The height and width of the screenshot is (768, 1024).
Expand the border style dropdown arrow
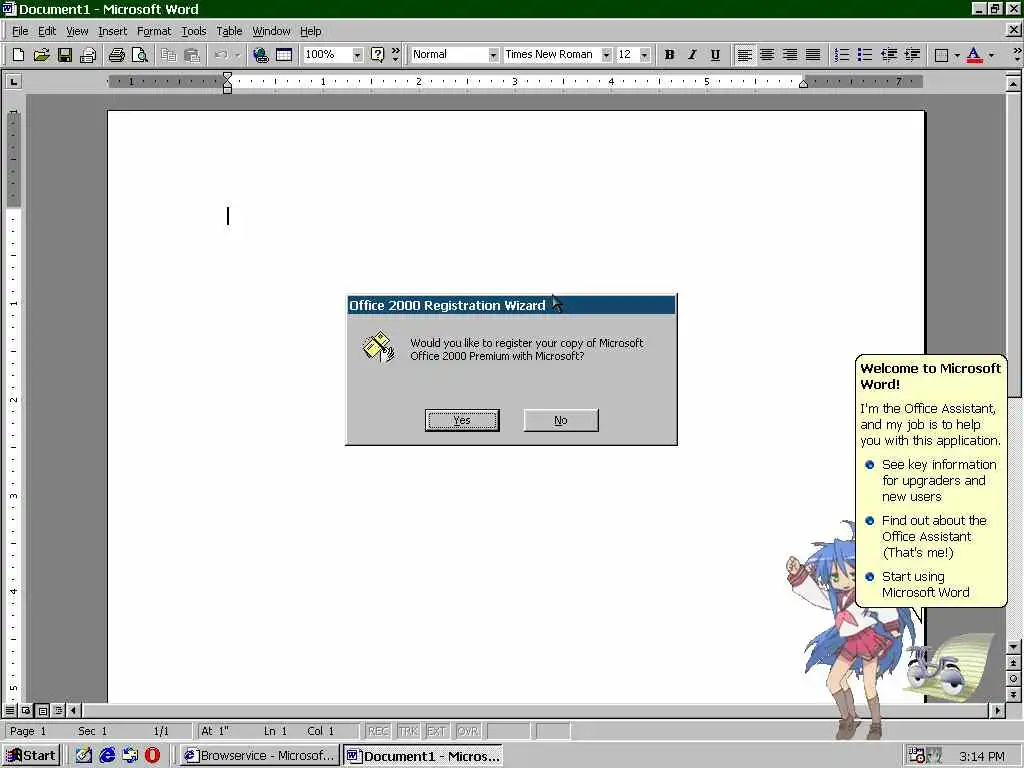click(957, 55)
